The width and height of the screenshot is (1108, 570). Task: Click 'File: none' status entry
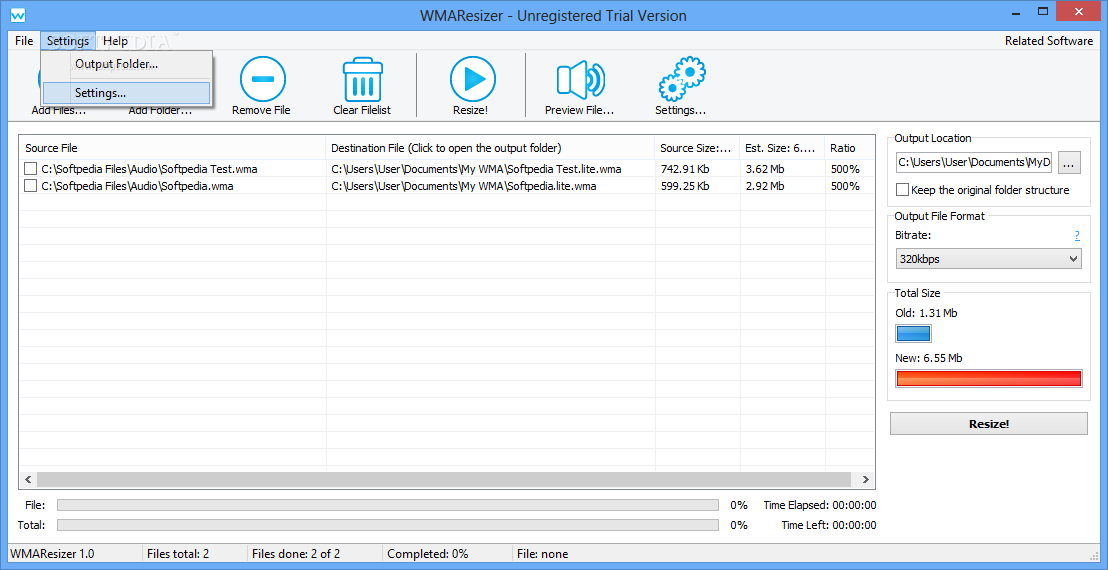(x=543, y=554)
